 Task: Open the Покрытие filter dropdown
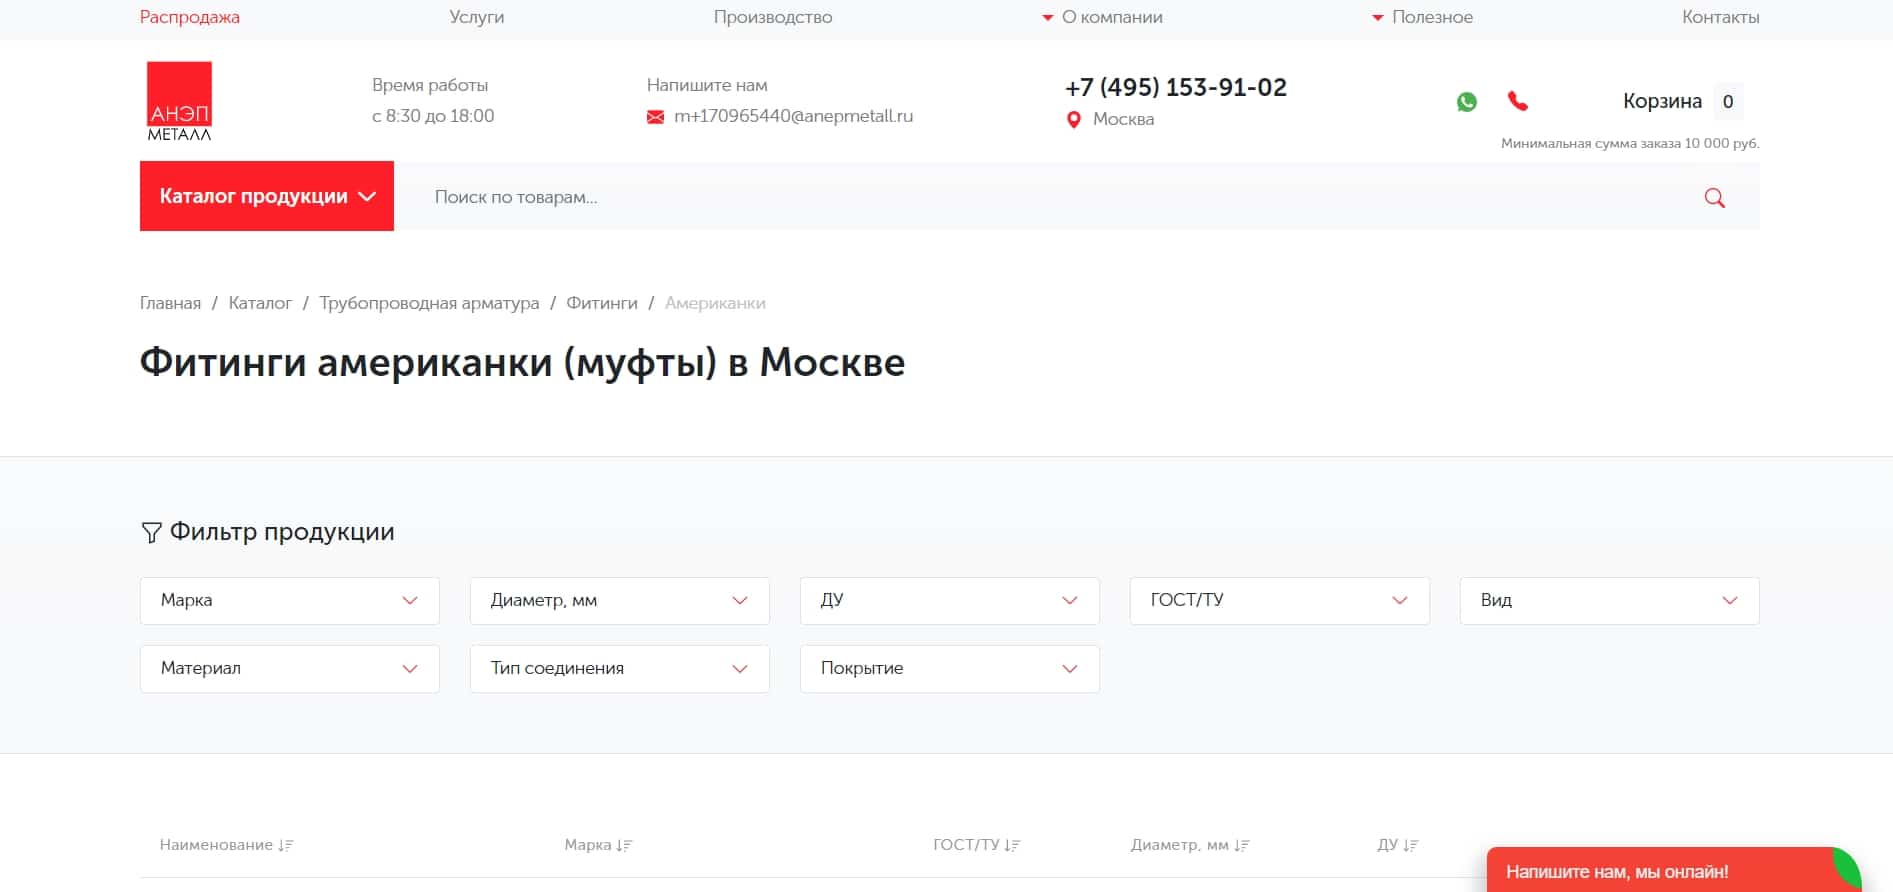(950, 669)
